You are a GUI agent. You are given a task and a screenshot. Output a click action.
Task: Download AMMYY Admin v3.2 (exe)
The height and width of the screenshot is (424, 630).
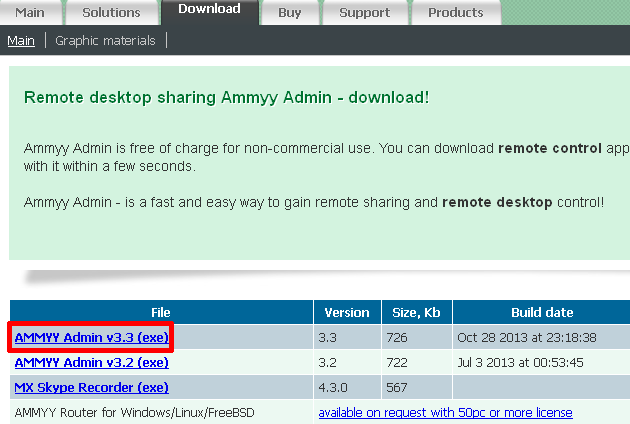pyautogui.click(x=92, y=363)
